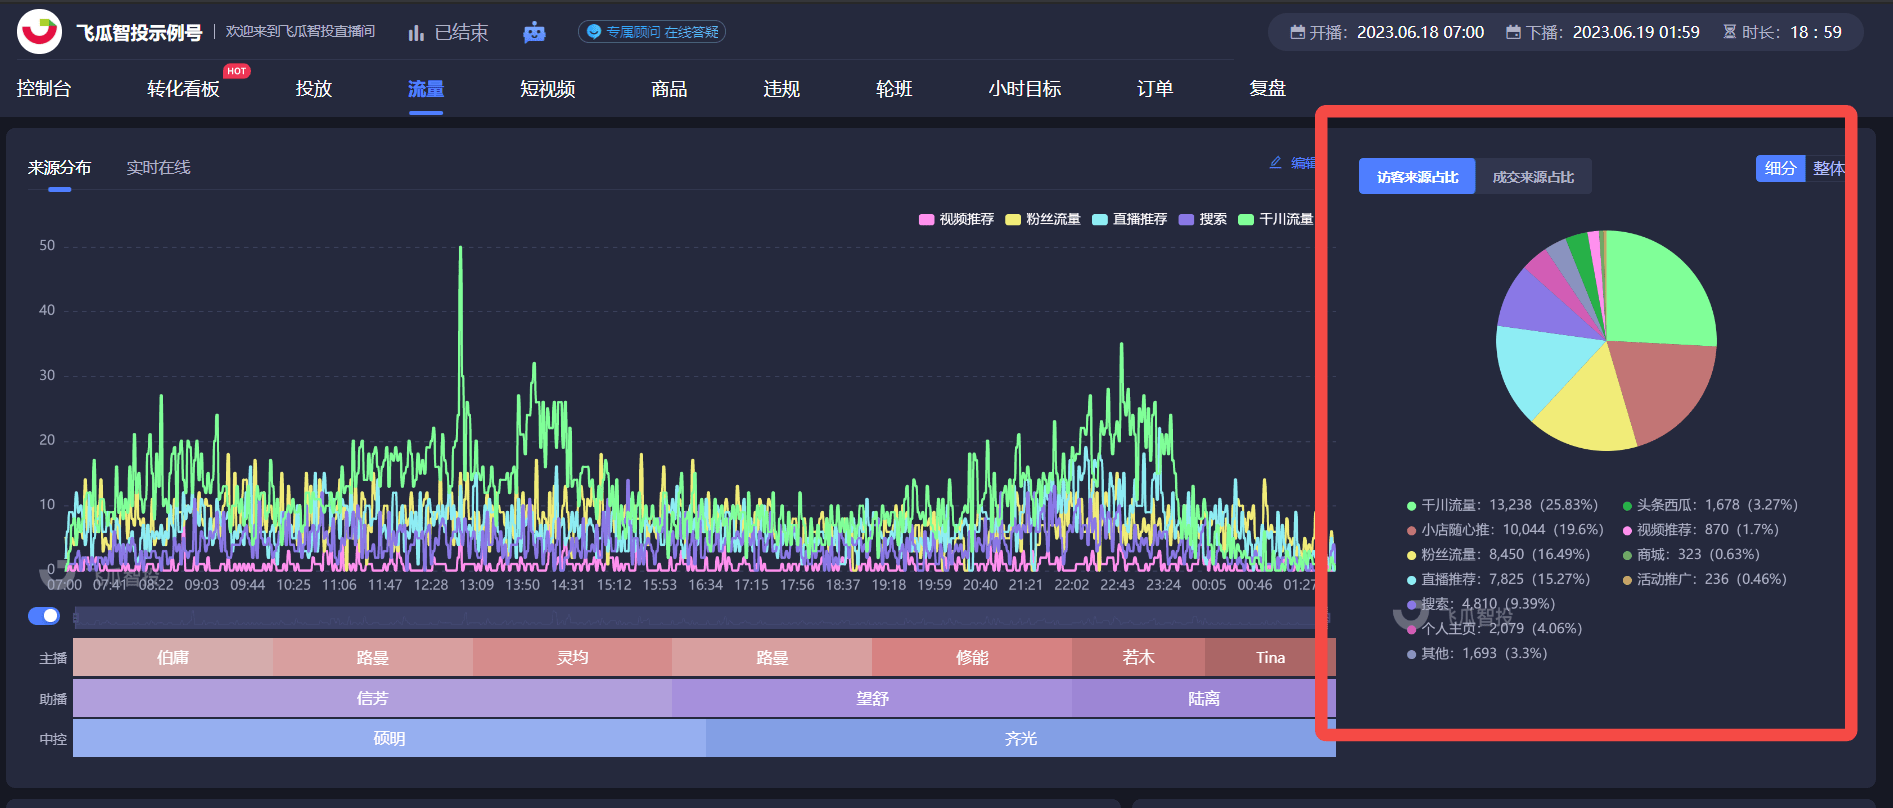Select 主播 shift block 若木
Screen dimensions: 1893x808
coord(1138,657)
